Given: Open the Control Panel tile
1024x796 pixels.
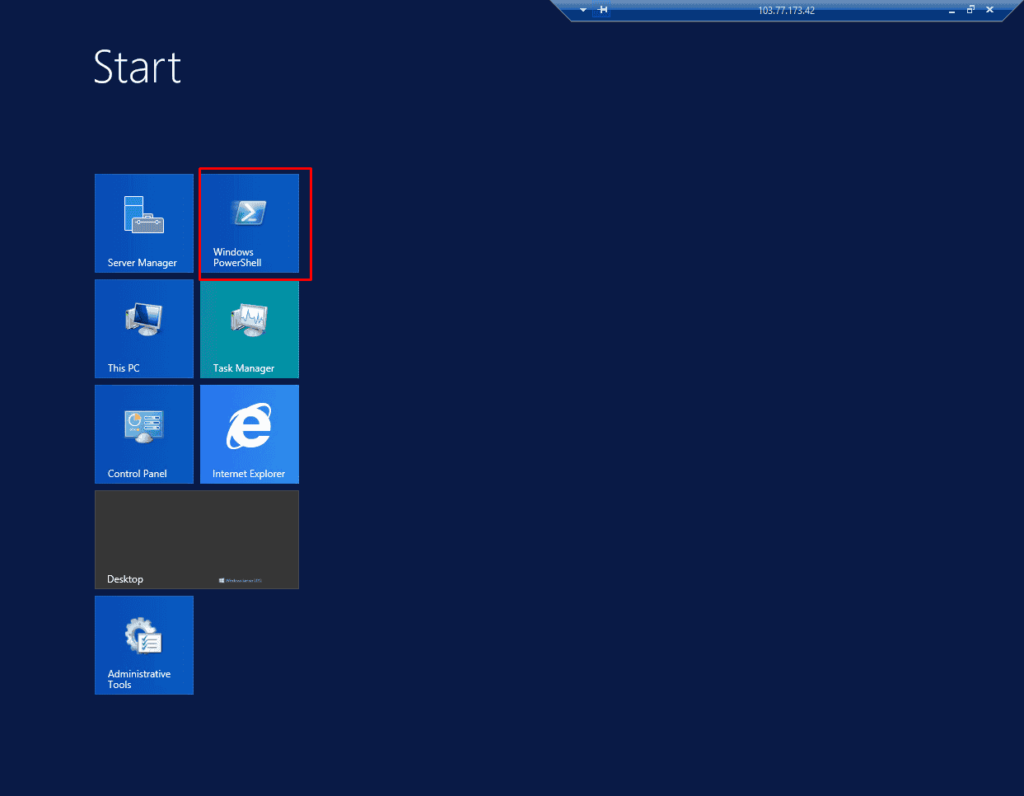Looking at the screenshot, I should click(x=144, y=434).
